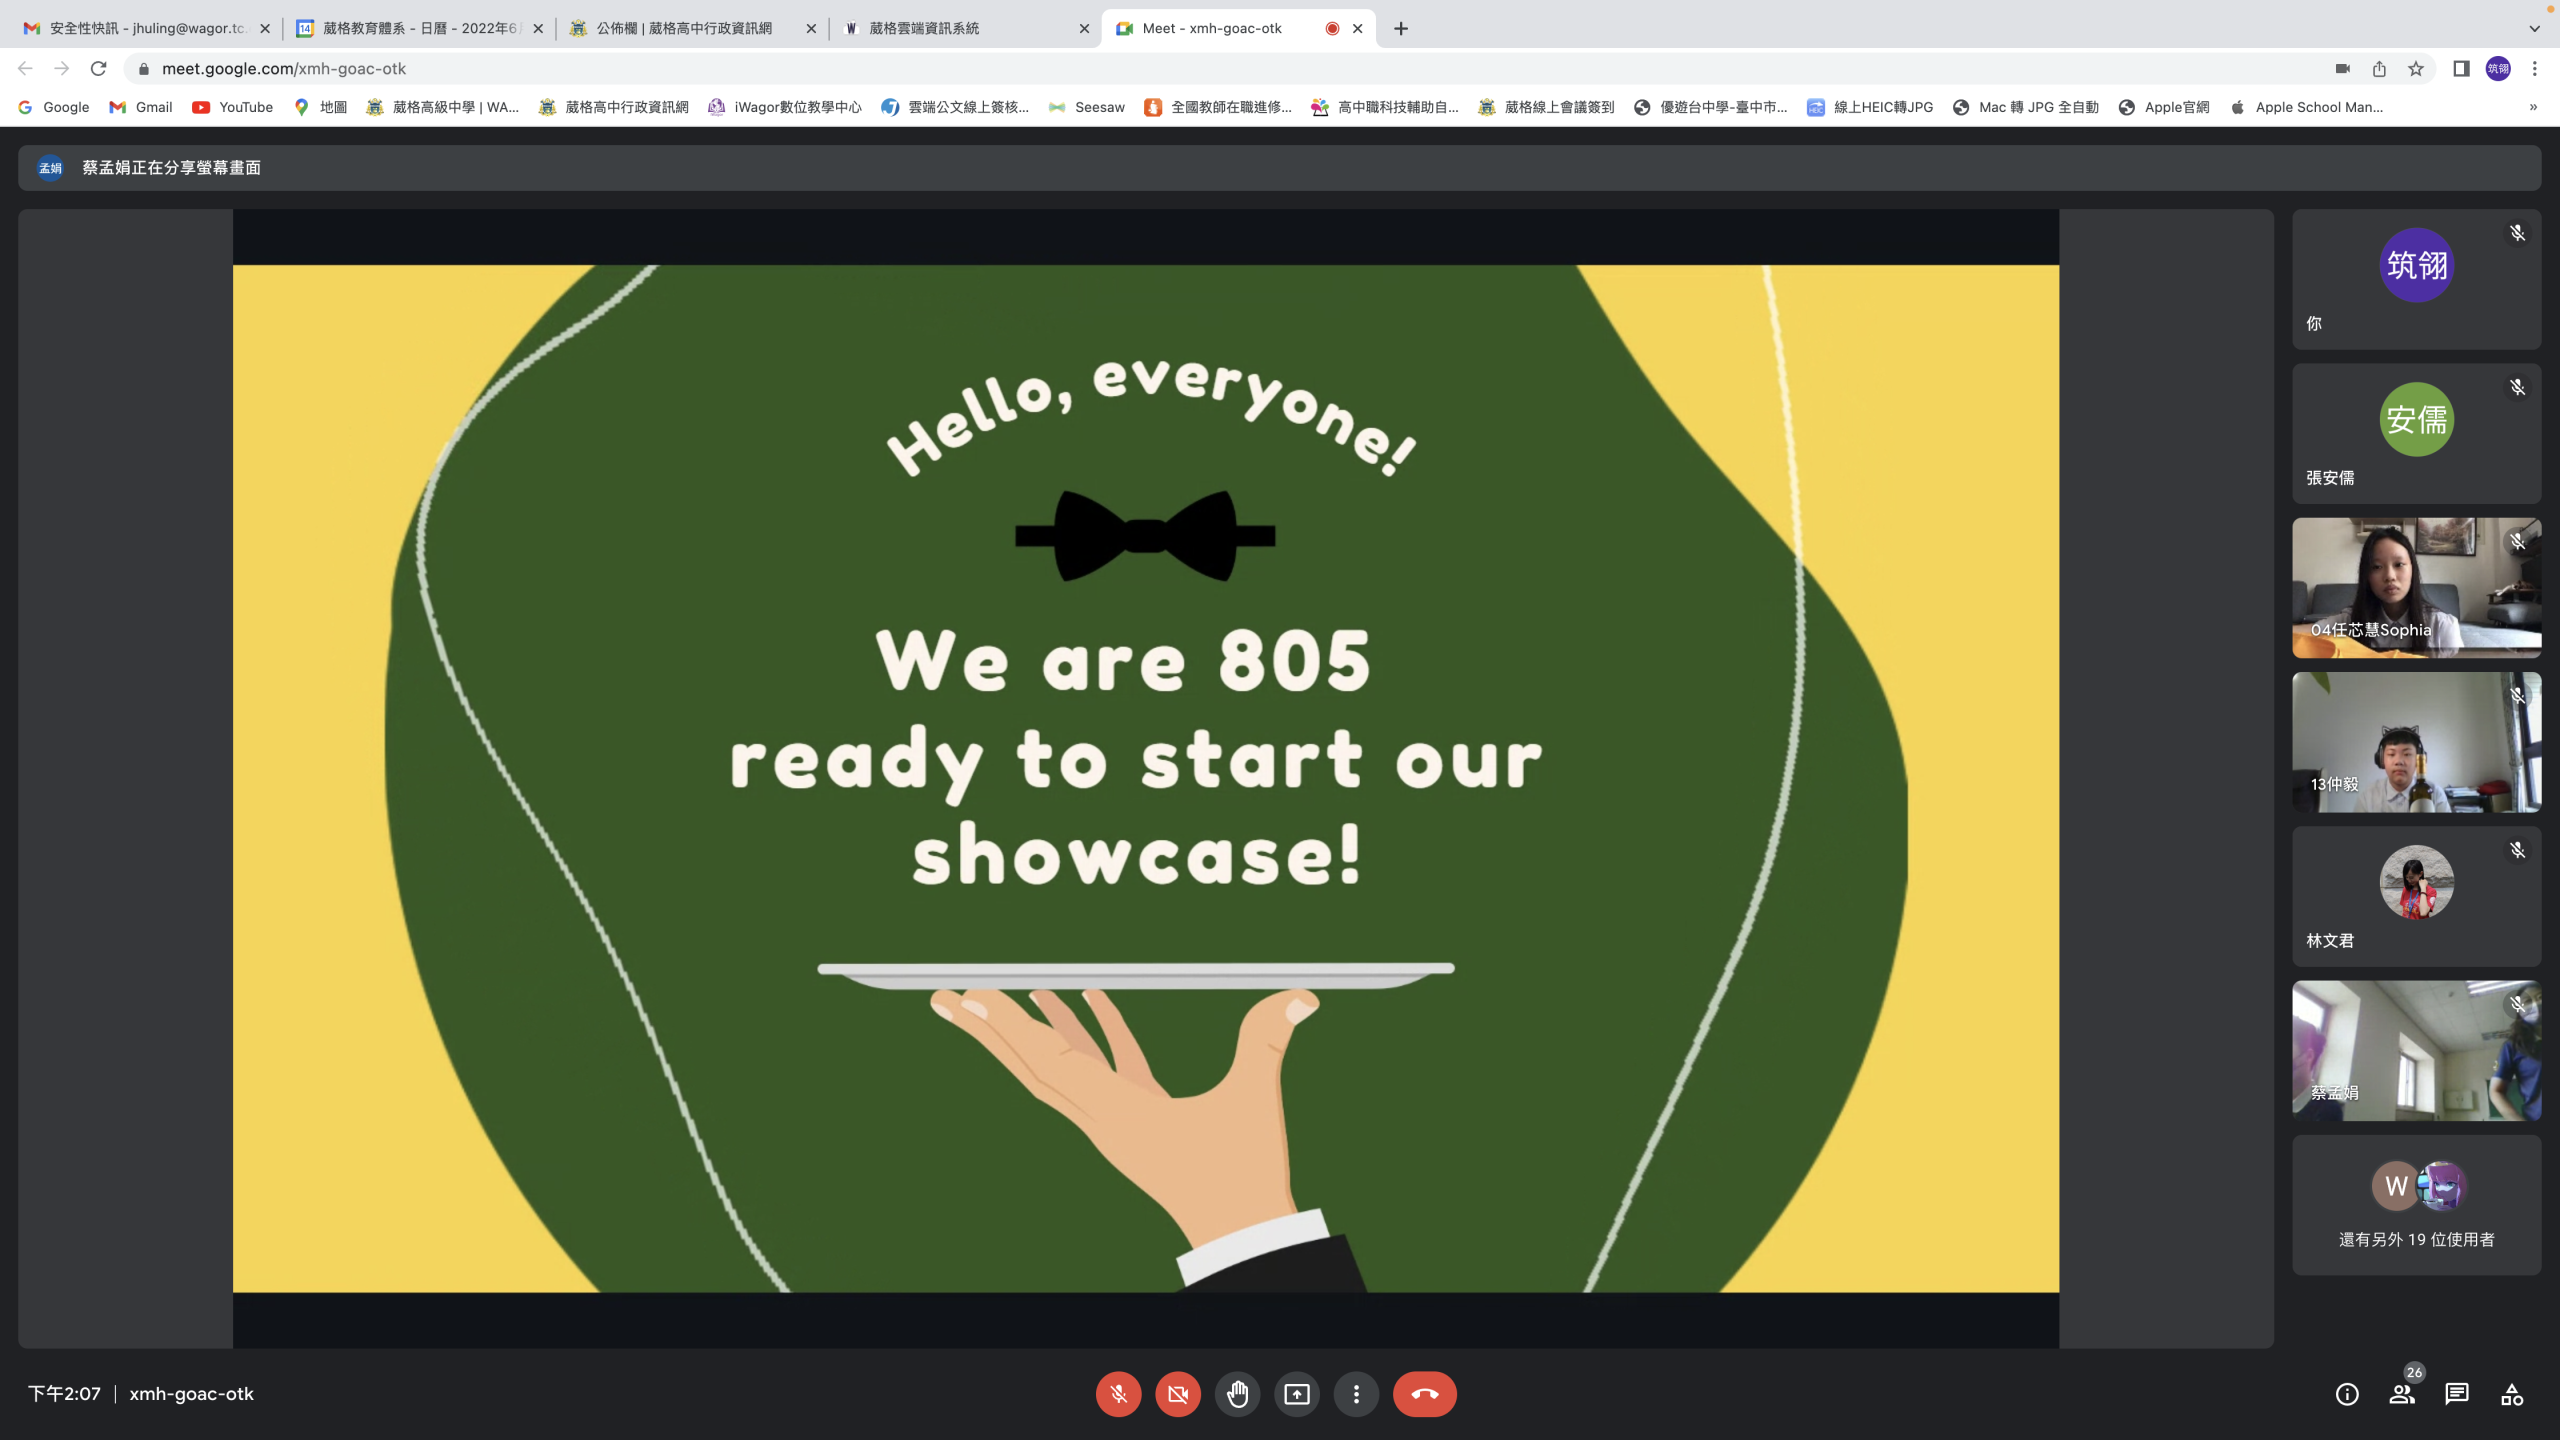Select the 04任芯慧Sophia video tile
The width and height of the screenshot is (2560, 1440).
[x=2416, y=588]
